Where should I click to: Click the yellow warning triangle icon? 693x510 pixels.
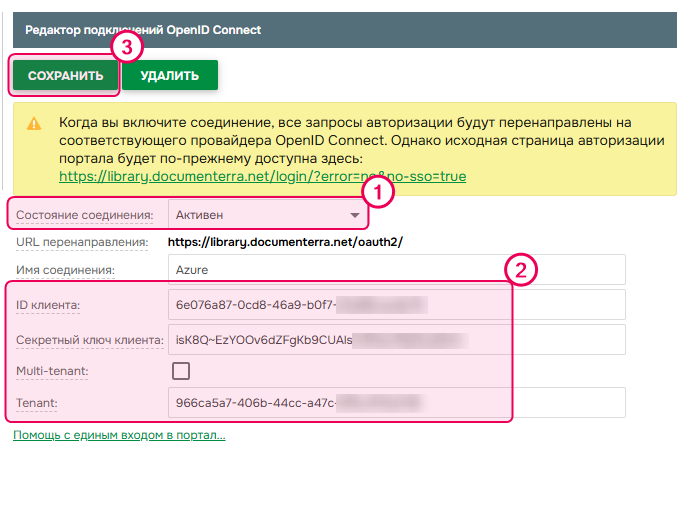[34, 124]
